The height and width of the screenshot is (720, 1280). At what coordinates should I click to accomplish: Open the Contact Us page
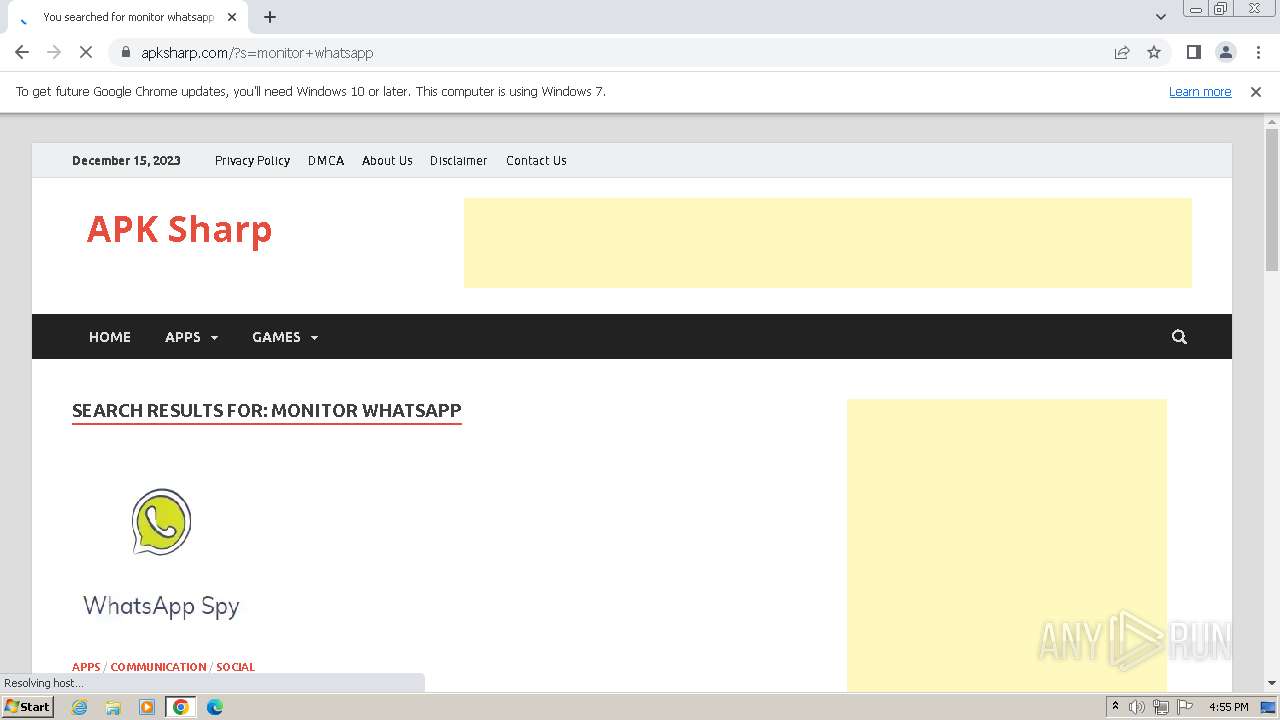pyautogui.click(x=536, y=160)
